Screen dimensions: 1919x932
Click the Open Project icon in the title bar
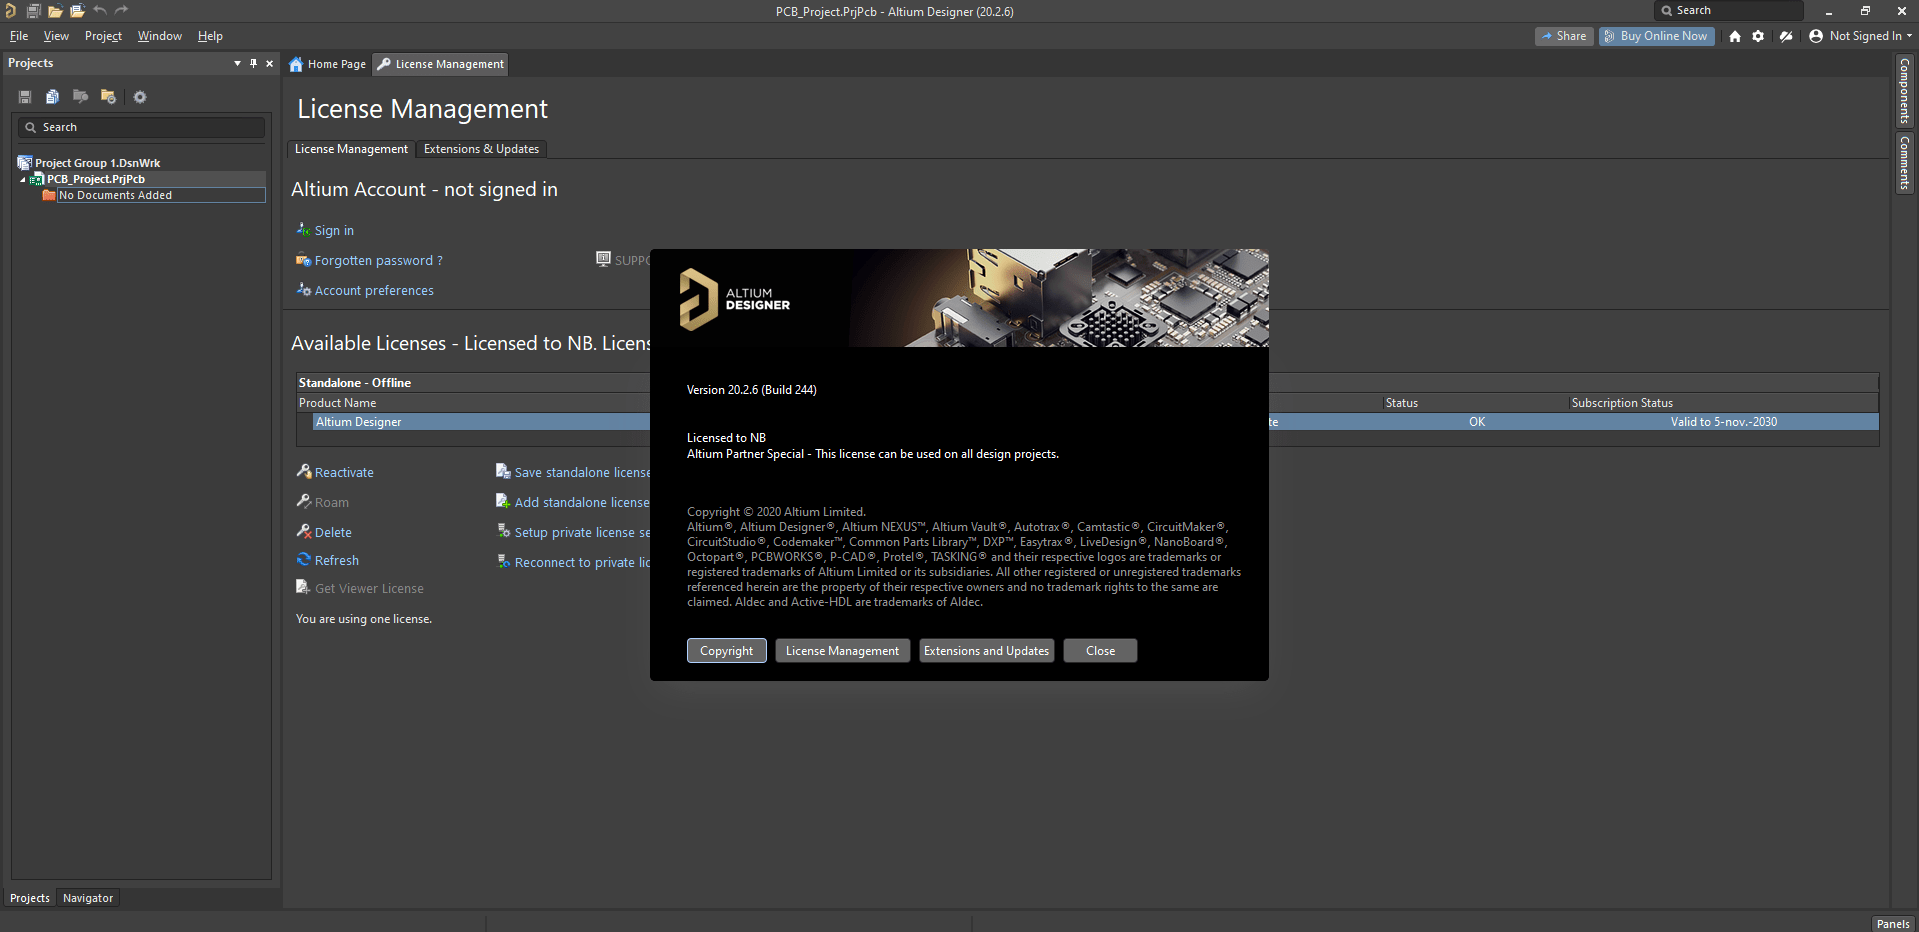[x=77, y=11]
